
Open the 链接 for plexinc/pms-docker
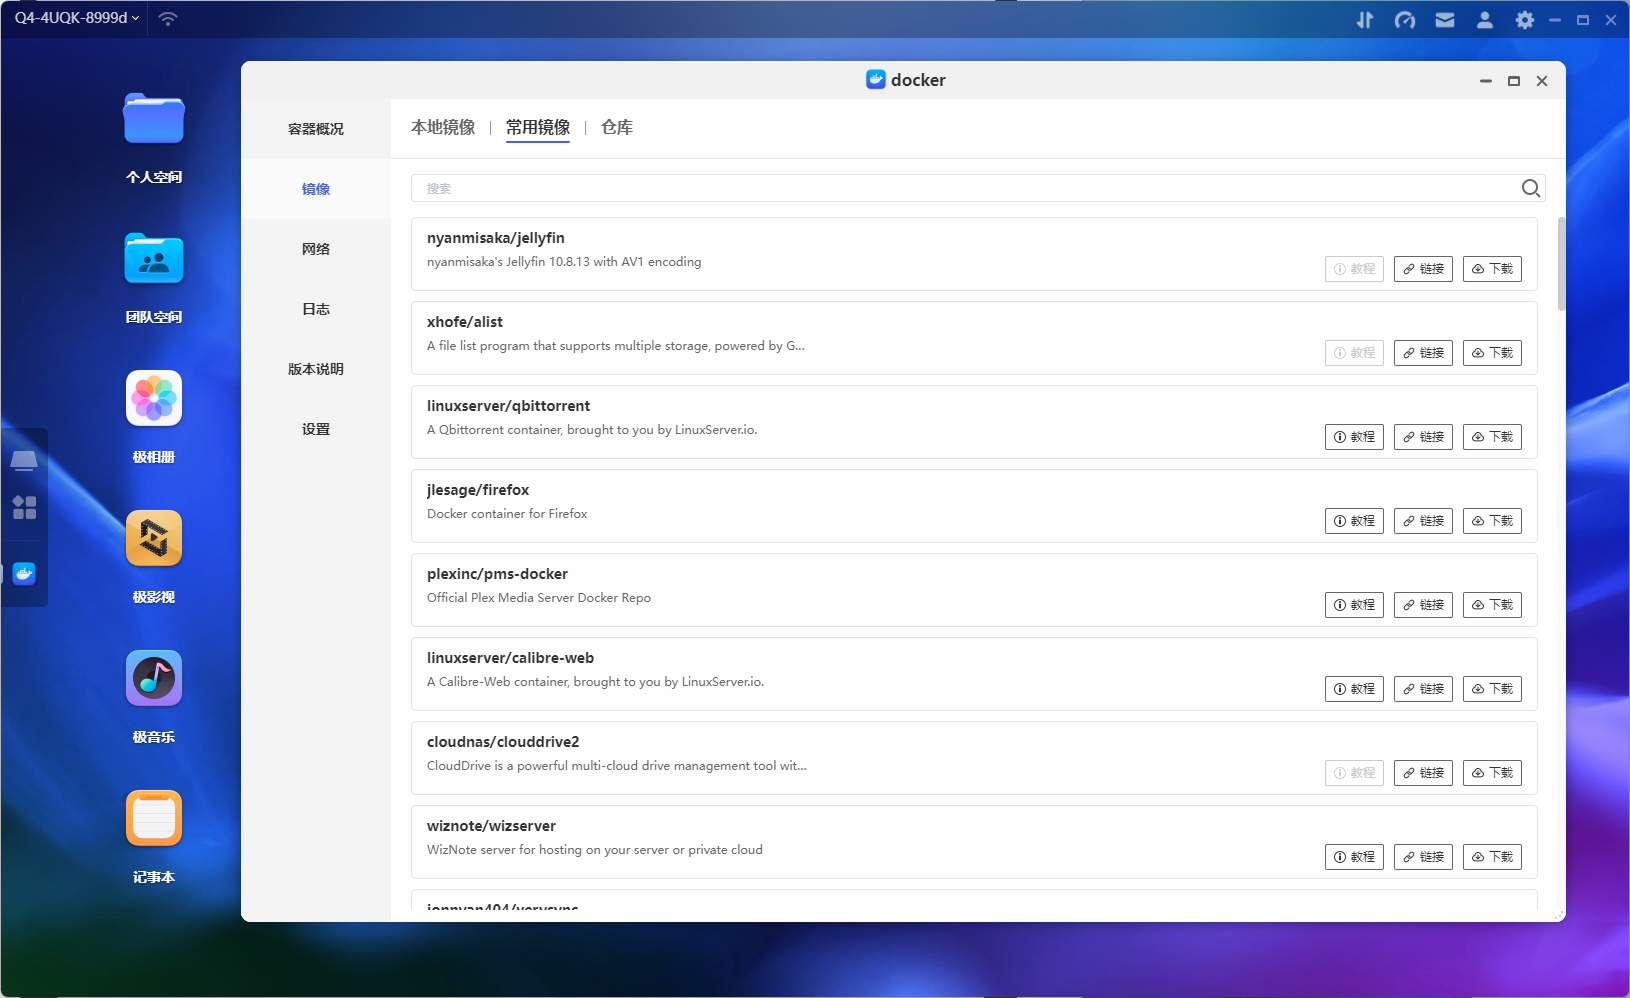pos(1423,605)
